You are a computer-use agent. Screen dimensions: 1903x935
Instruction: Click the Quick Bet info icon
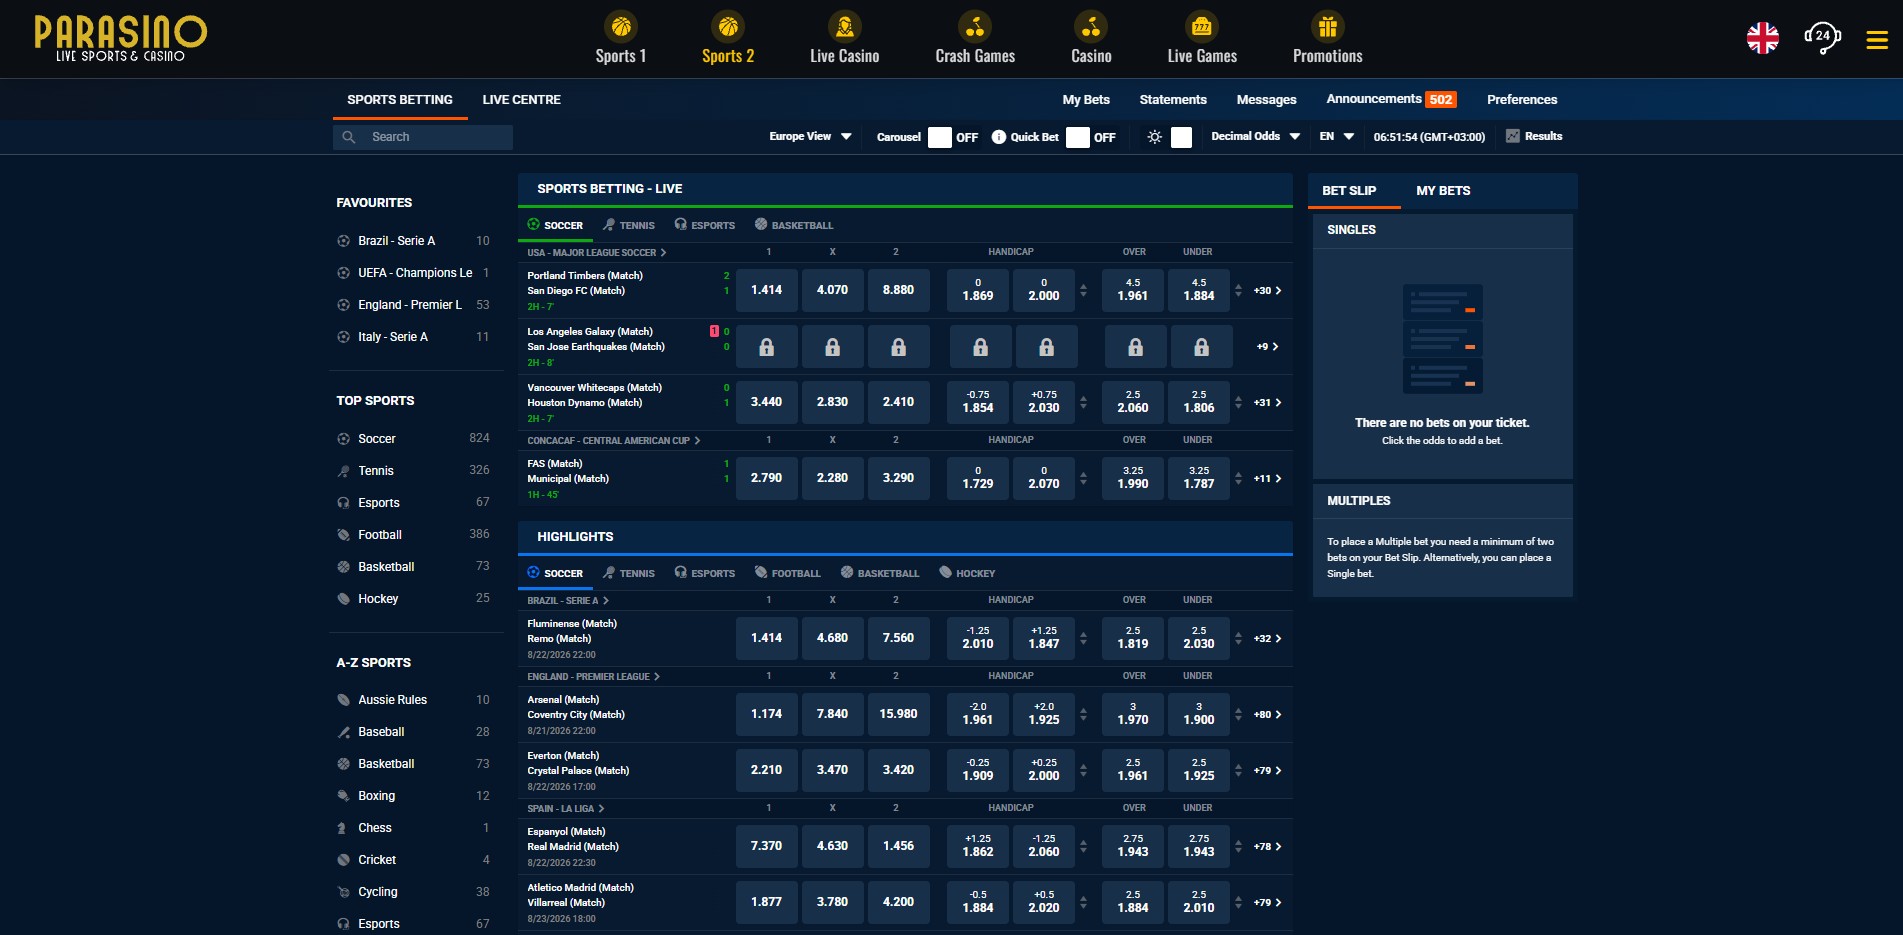point(998,137)
